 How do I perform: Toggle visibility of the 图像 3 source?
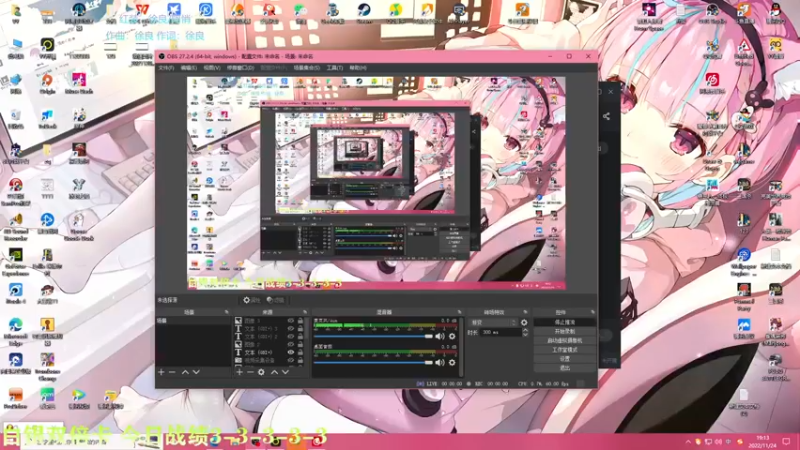291,321
